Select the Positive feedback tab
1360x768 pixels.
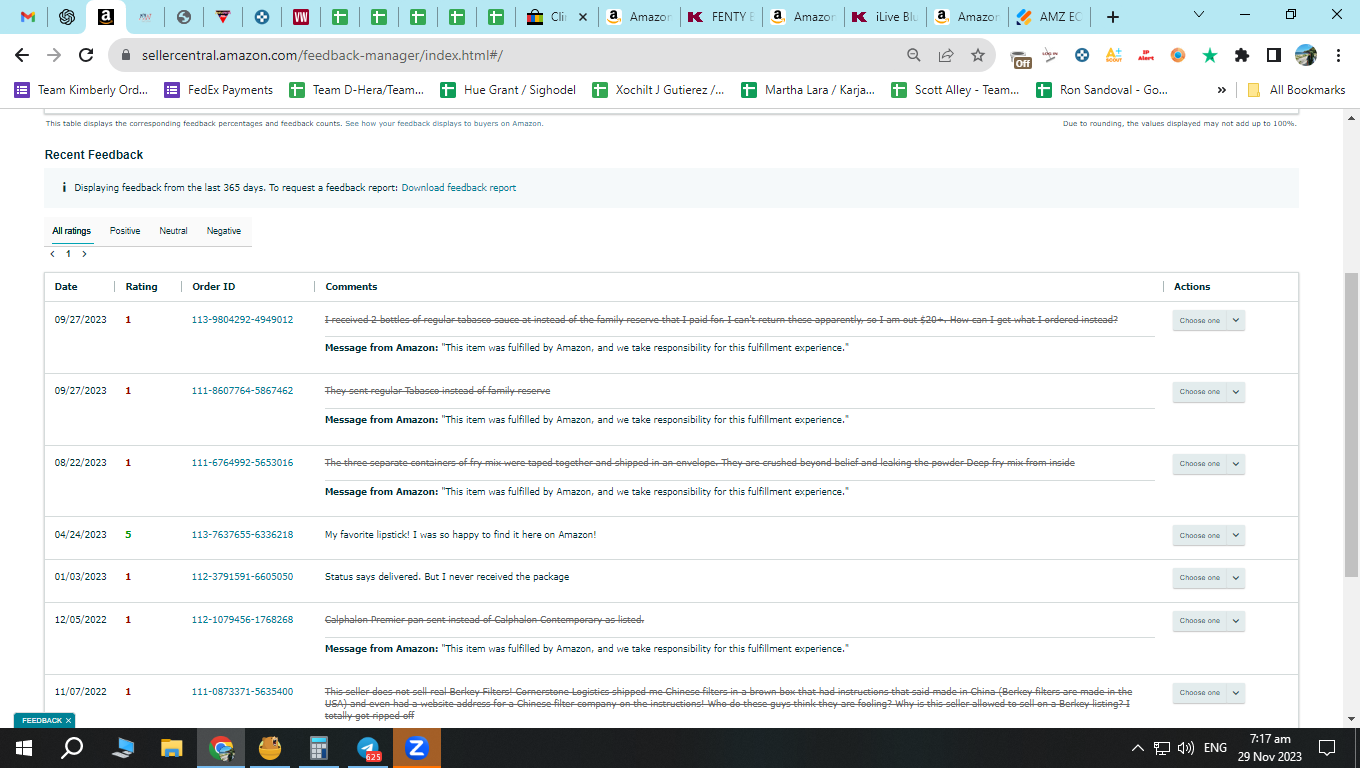click(125, 231)
